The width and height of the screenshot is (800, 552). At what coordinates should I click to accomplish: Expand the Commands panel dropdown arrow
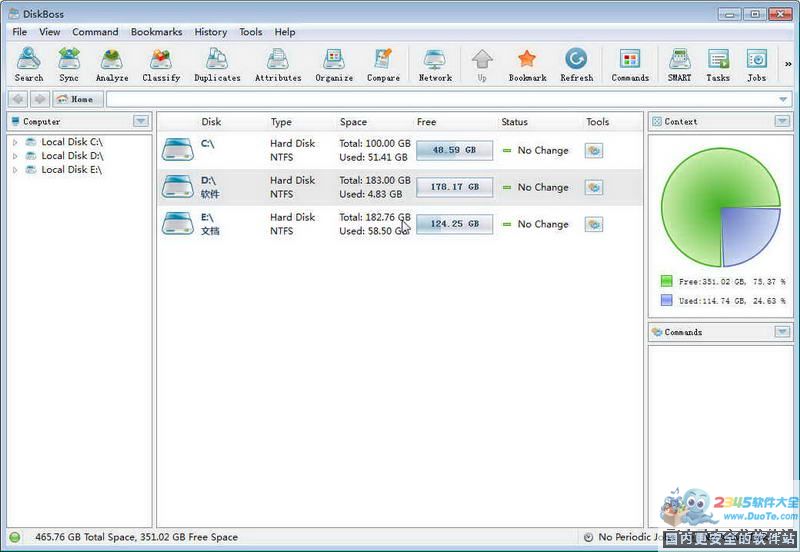coord(781,332)
